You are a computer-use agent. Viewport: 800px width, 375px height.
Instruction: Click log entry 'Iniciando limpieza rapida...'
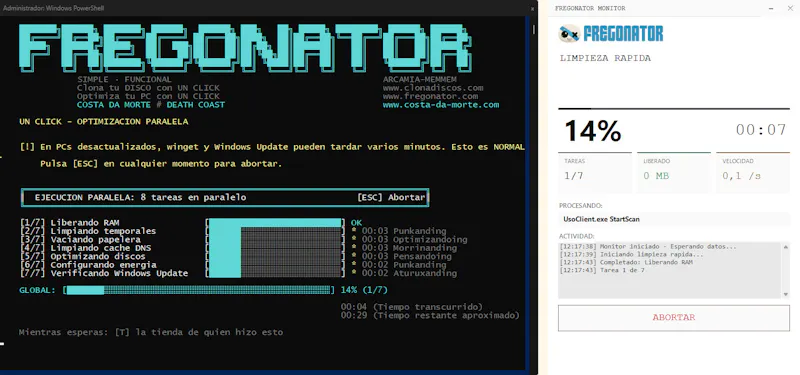coord(631,254)
